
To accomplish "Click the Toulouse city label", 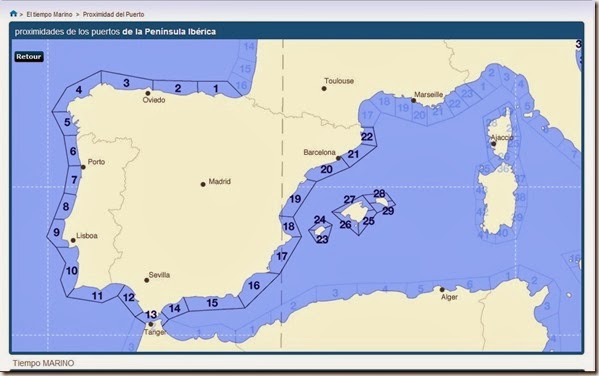I will coord(339,81).
